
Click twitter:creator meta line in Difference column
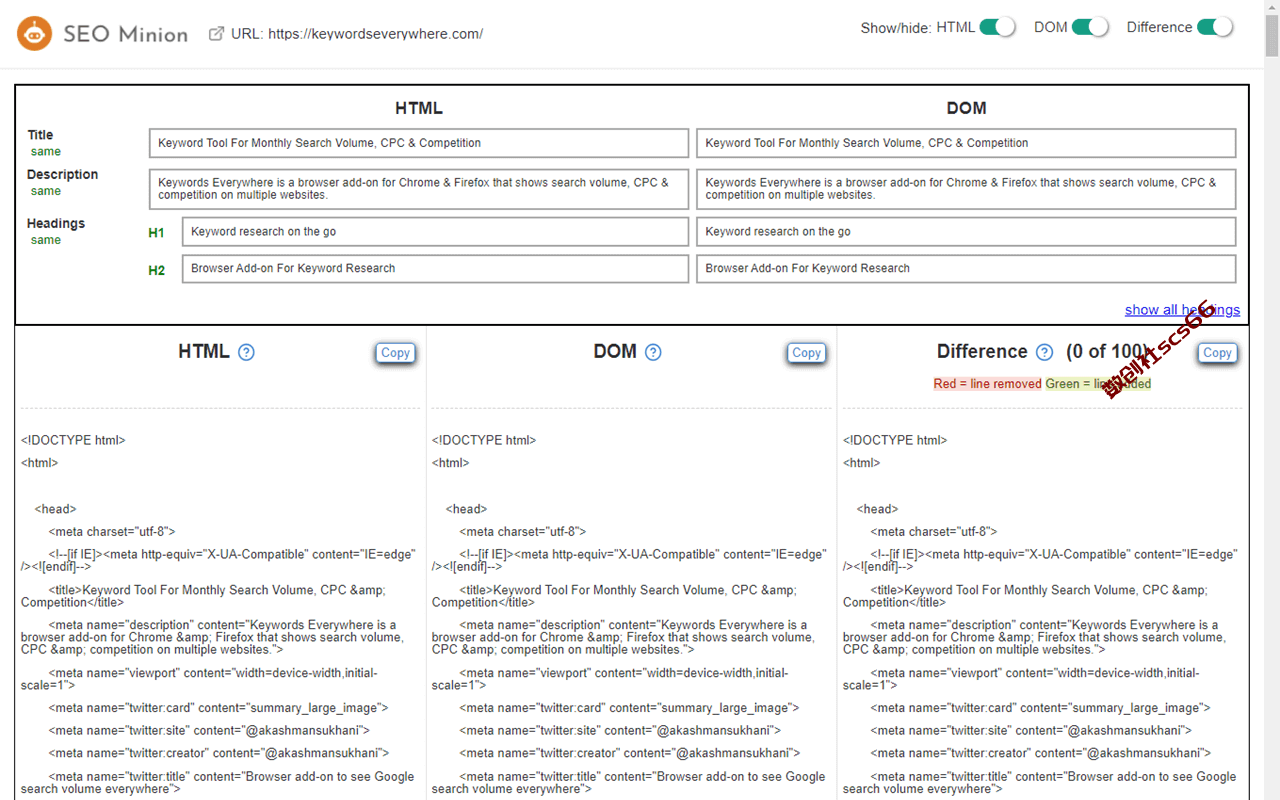click(1041, 753)
